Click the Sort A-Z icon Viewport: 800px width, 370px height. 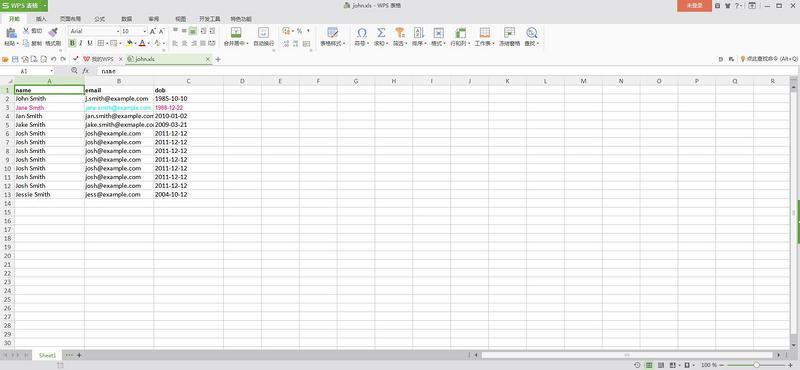coord(418,33)
